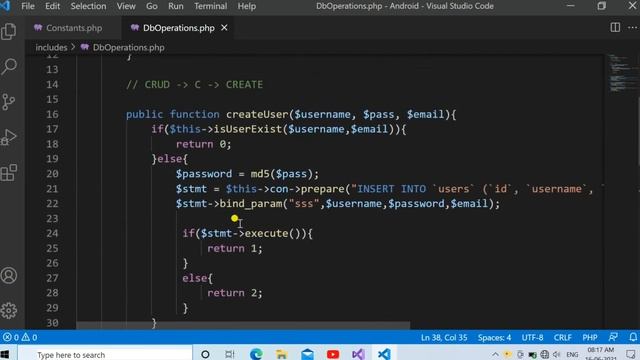
Task: Open the Mail app from the taskbar
Action: pos(307,354)
